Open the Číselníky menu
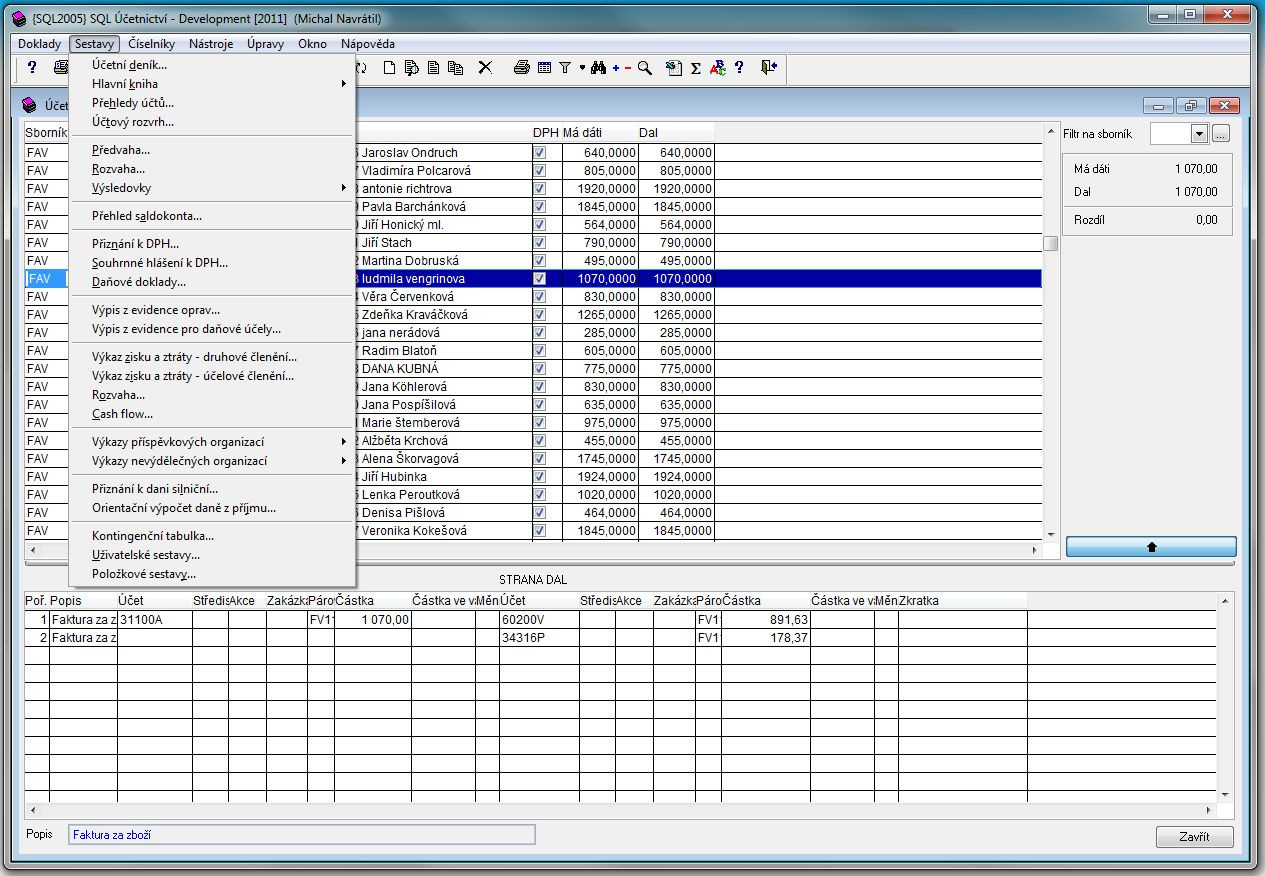1265x876 pixels. point(151,44)
